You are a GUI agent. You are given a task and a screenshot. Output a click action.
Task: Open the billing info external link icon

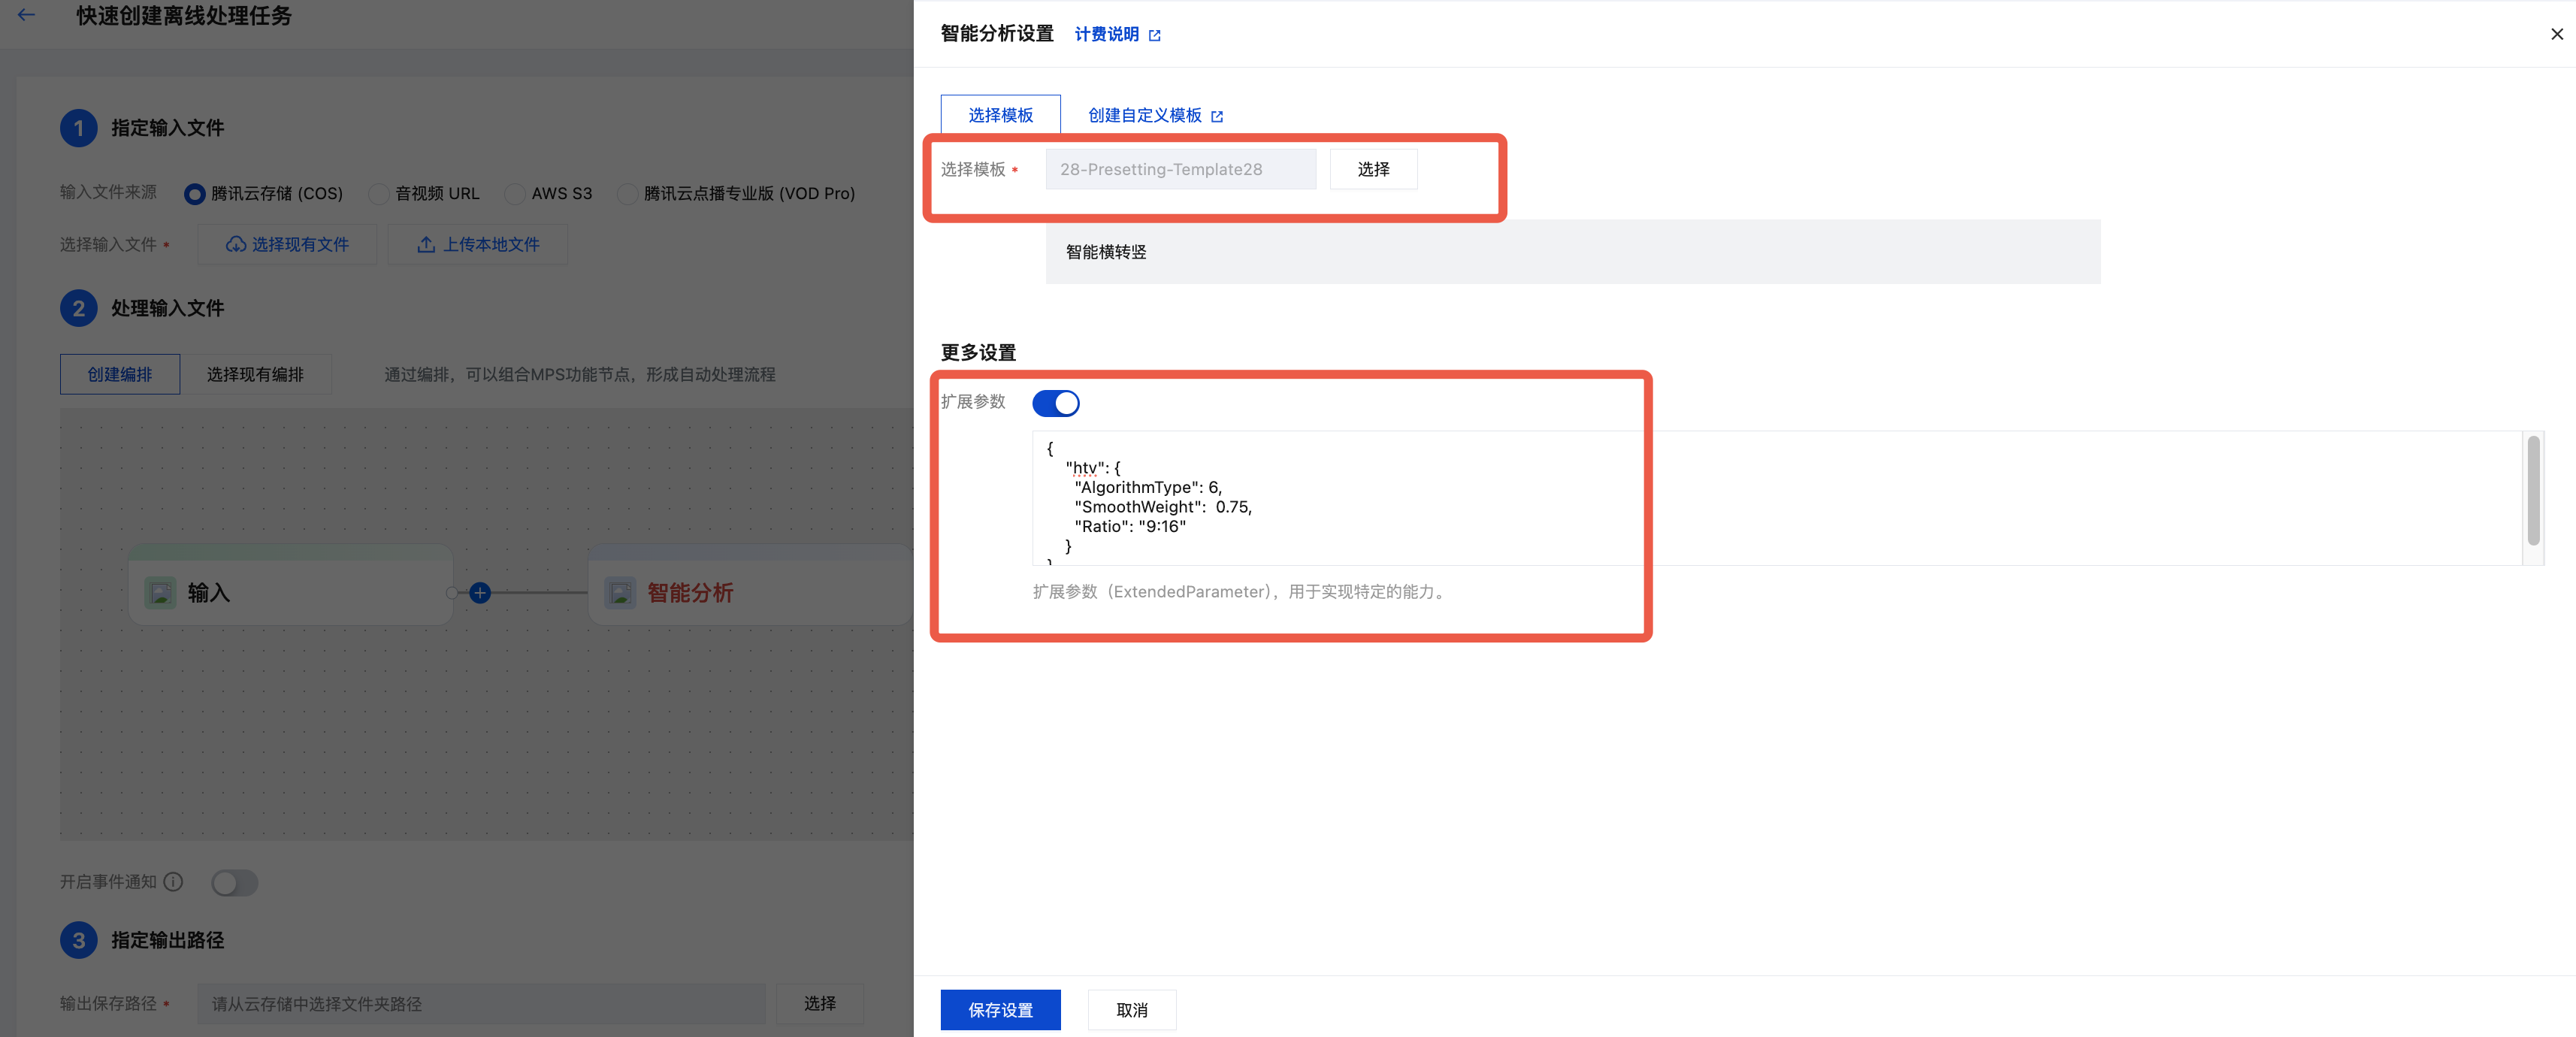(1155, 35)
